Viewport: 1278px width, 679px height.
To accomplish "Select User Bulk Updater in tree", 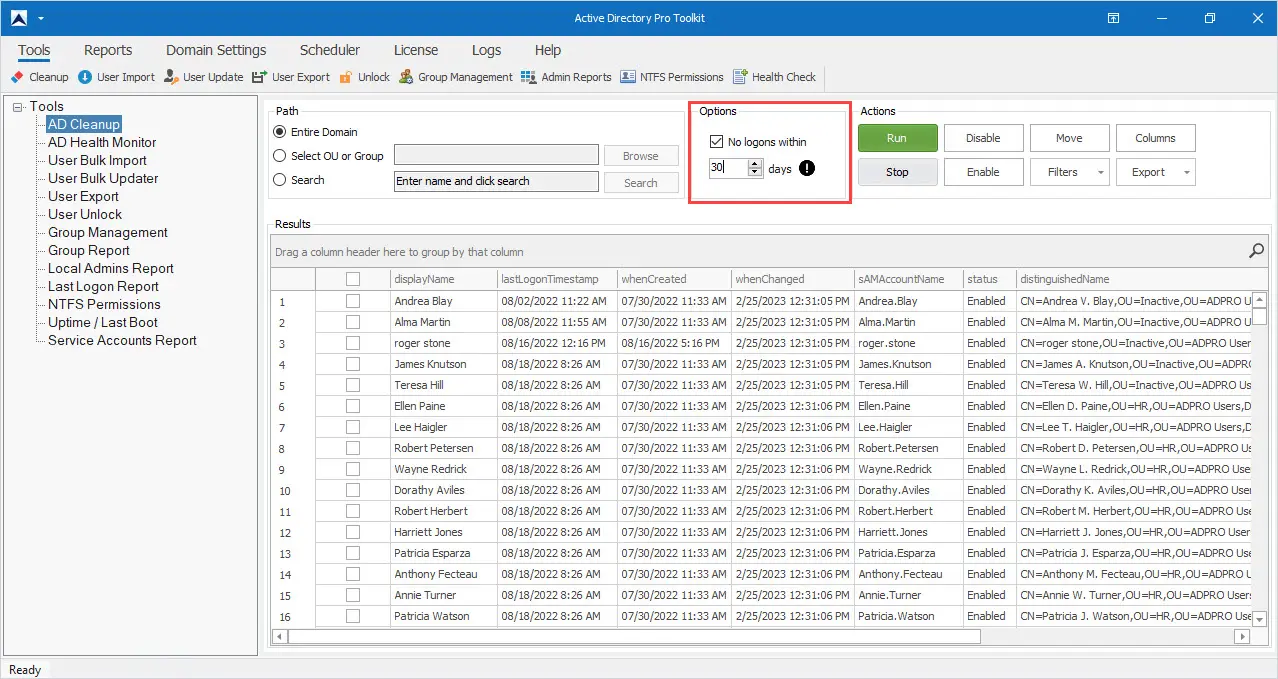I will [103, 178].
